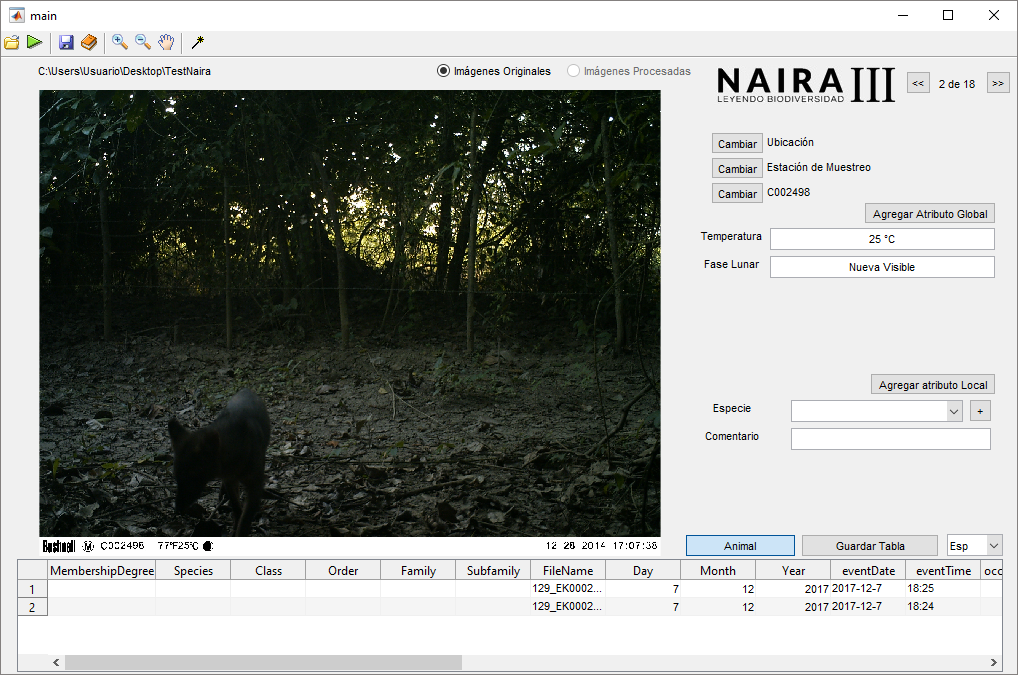Click the table's horizontal scrollbar thumb
This screenshot has height=675, width=1018.
coord(263,662)
